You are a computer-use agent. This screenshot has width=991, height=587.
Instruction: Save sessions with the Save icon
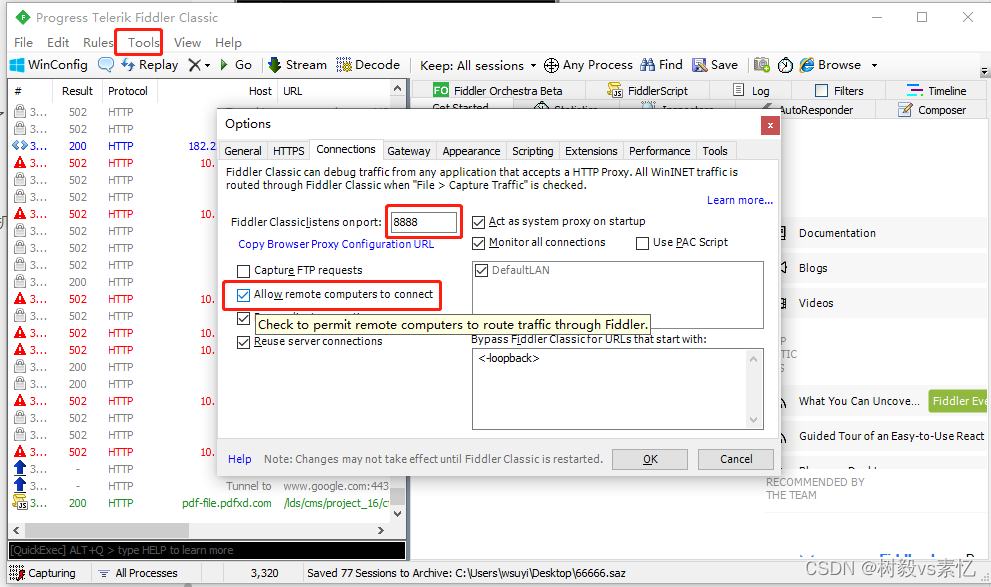coord(715,64)
